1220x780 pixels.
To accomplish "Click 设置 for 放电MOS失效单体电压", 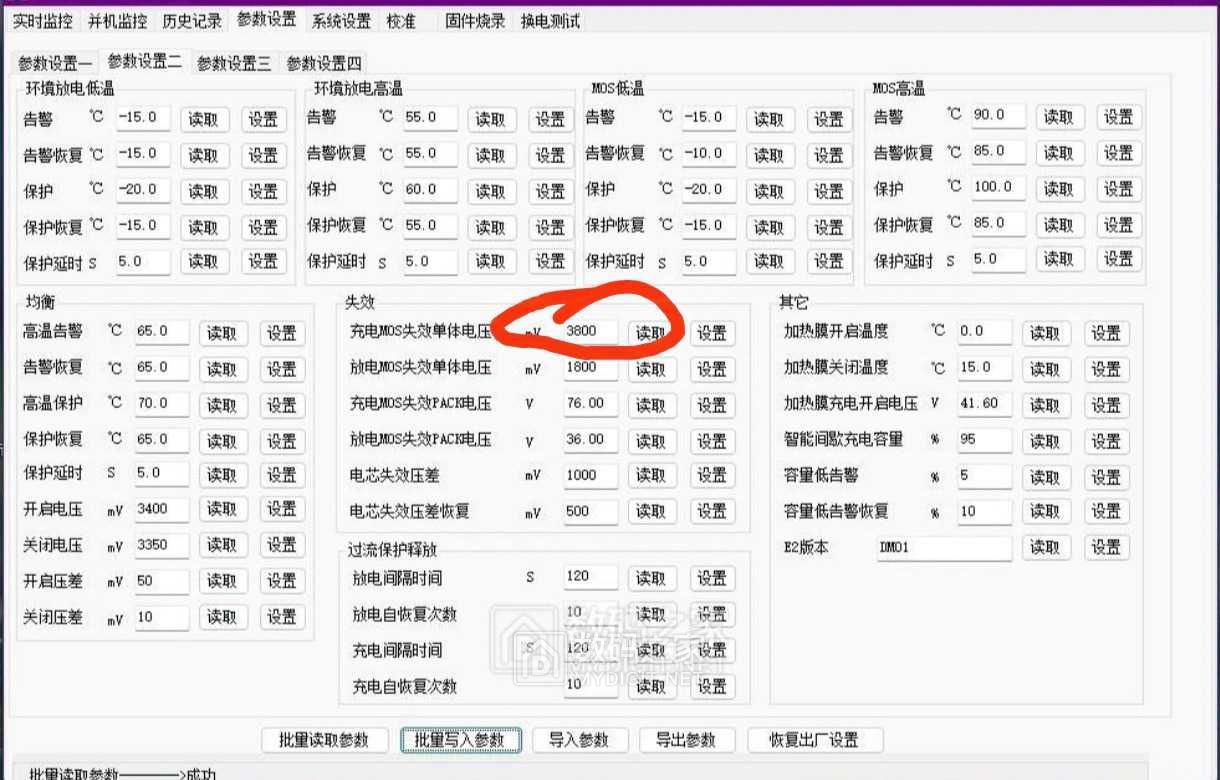I will (711, 369).
